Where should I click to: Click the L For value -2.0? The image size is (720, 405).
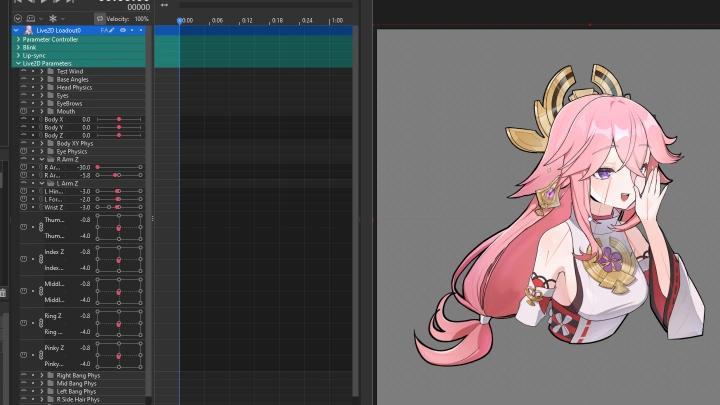point(84,199)
